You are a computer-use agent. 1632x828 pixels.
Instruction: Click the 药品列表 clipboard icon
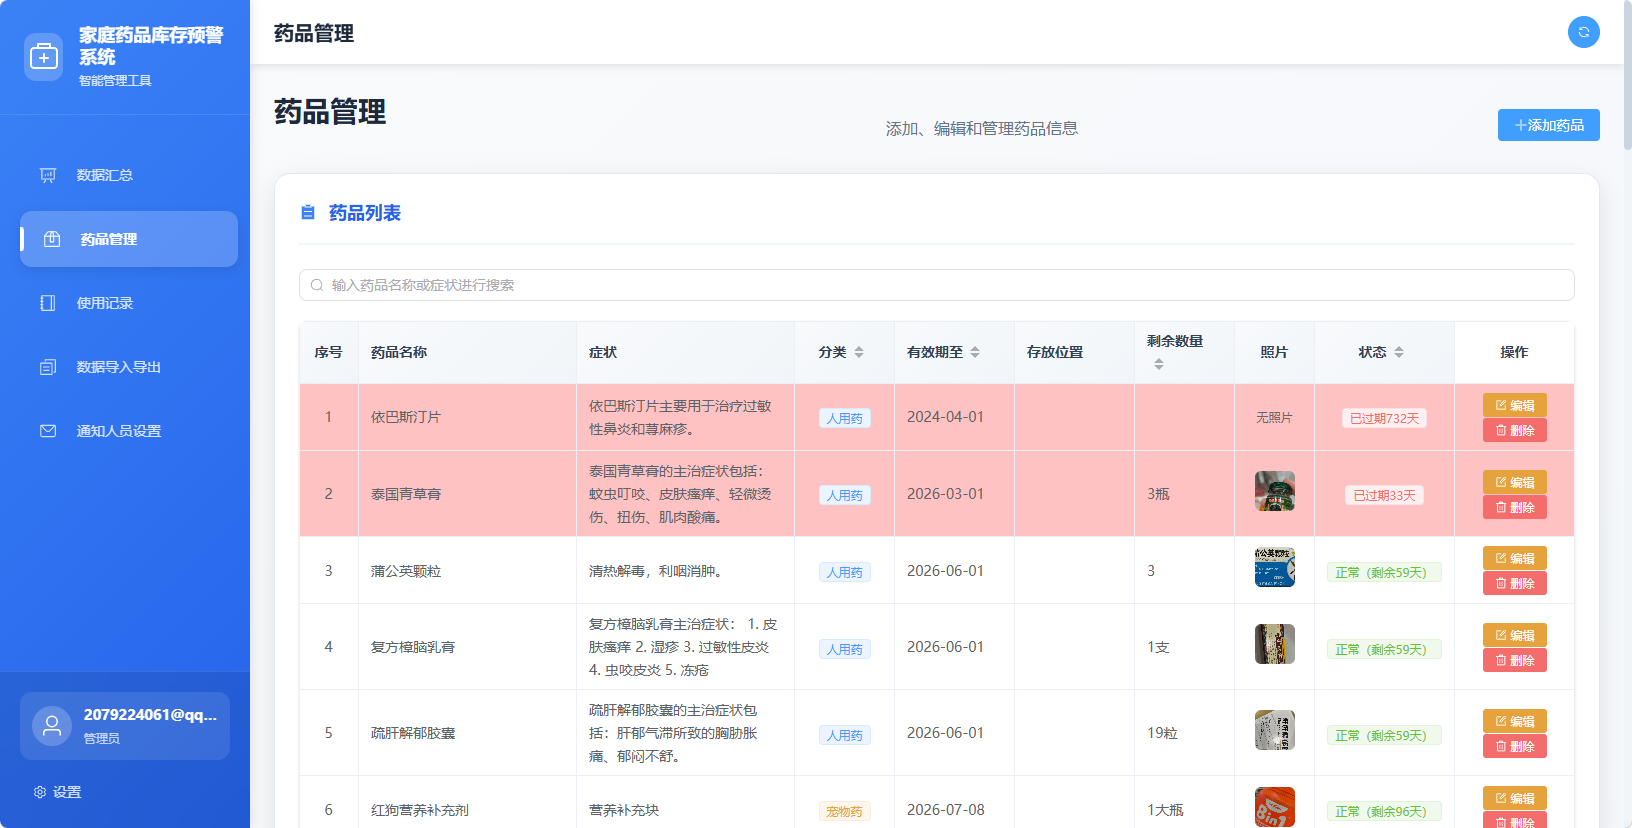click(x=308, y=213)
